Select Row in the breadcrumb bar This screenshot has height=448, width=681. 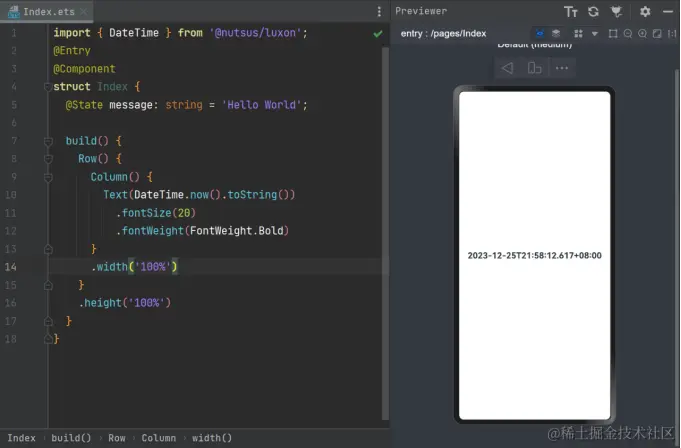click(x=117, y=438)
